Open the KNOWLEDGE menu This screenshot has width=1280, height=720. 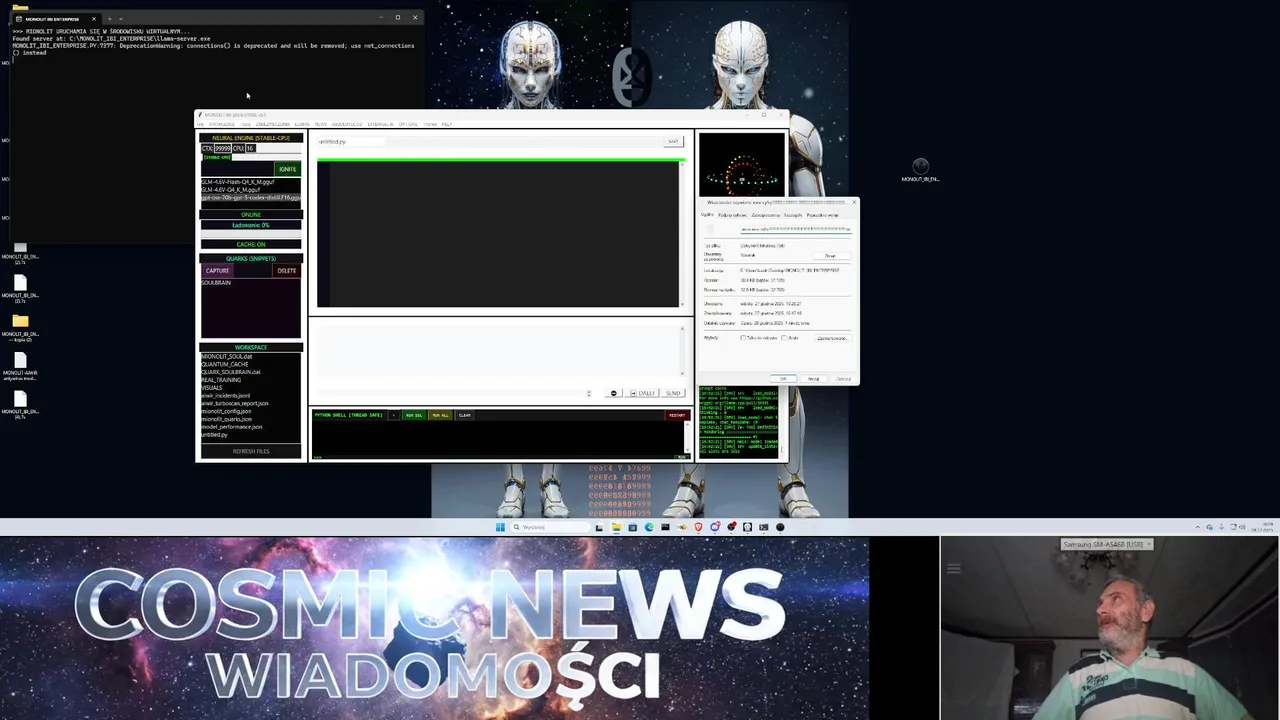222,124
